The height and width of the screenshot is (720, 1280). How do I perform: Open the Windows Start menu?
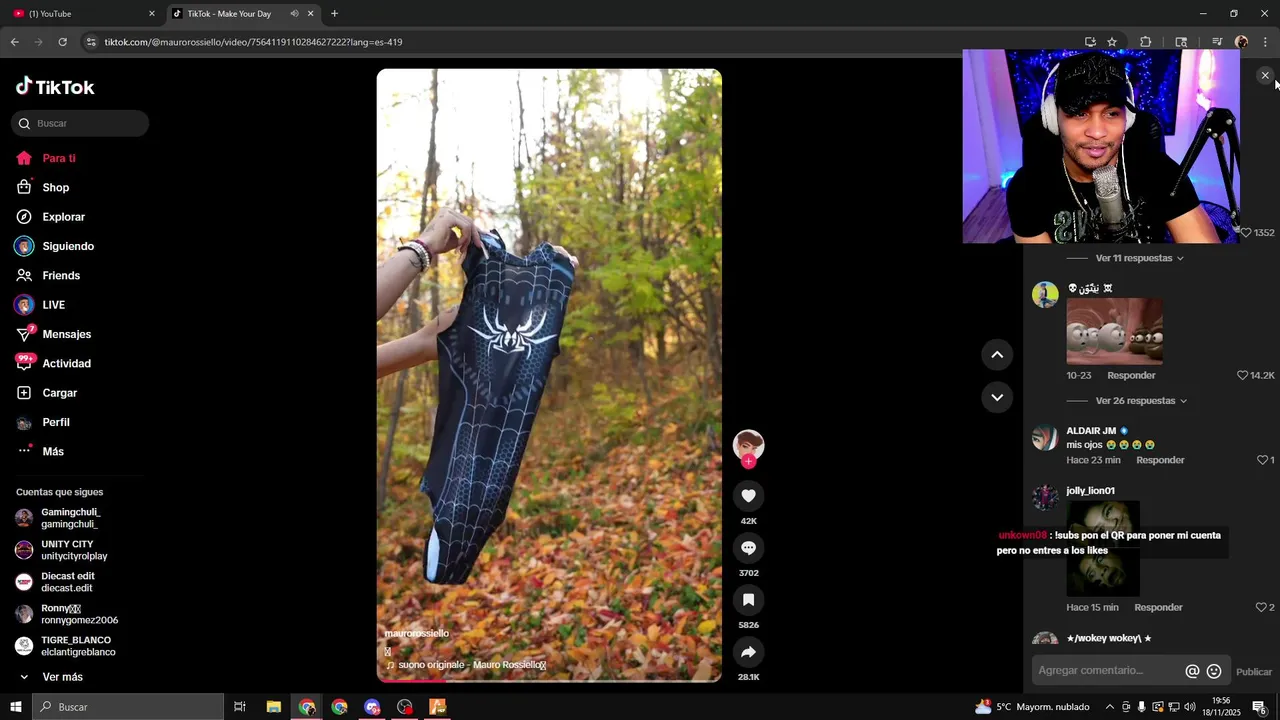16,707
